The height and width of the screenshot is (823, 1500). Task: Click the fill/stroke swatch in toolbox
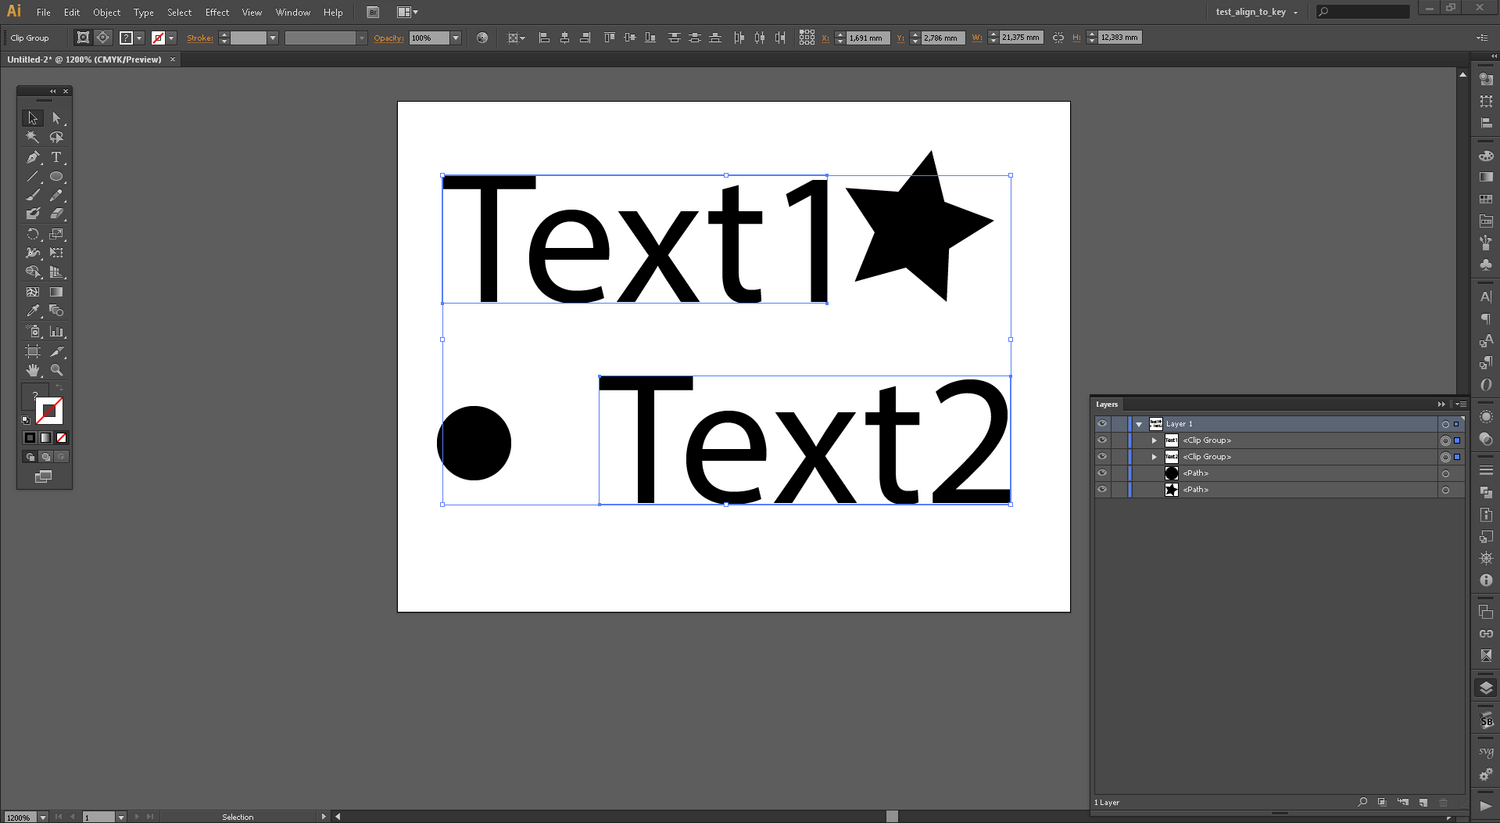point(48,410)
